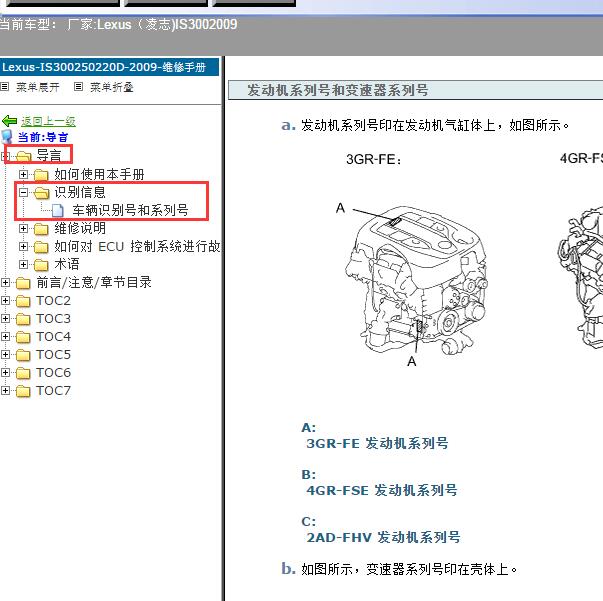
Task: Click the 菜单折叠 collapse-menu icon
Action: click(80, 87)
